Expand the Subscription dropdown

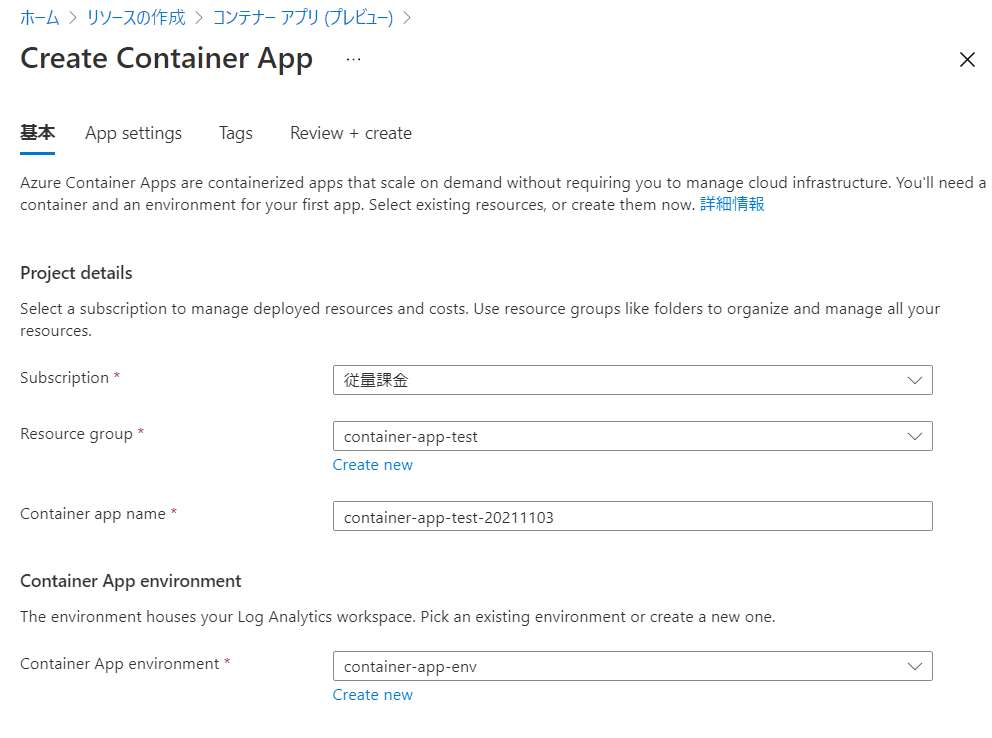coord(633,380)
